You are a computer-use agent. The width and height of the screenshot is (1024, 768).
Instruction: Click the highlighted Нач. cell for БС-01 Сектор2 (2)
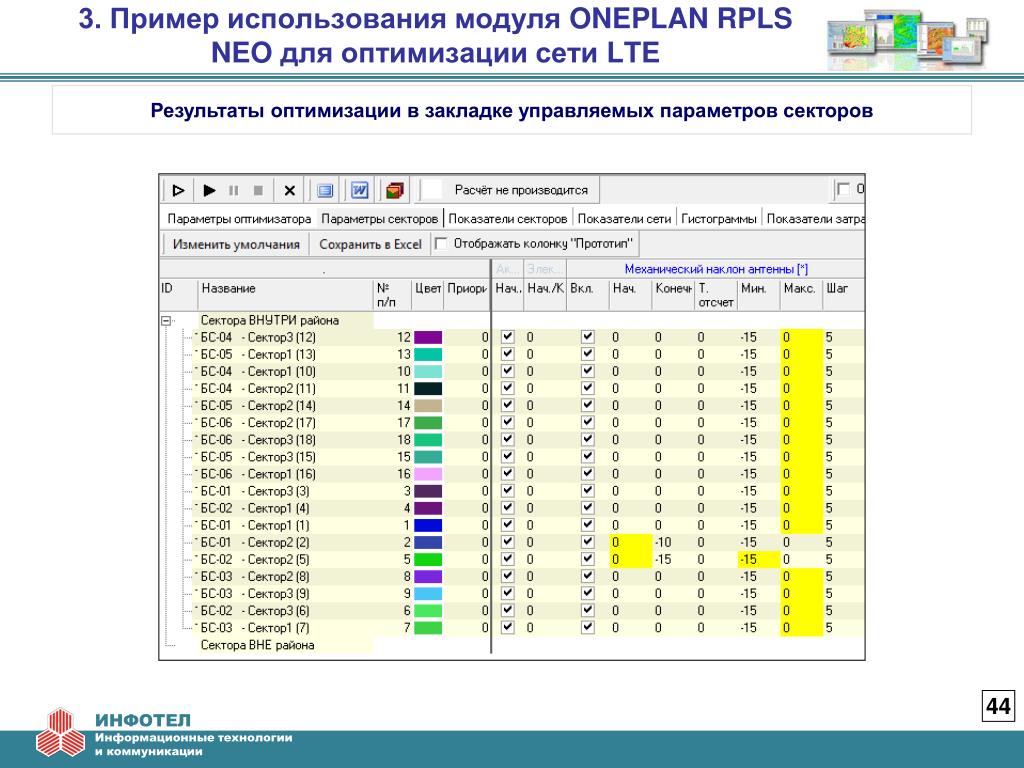[x=630, y=543]
